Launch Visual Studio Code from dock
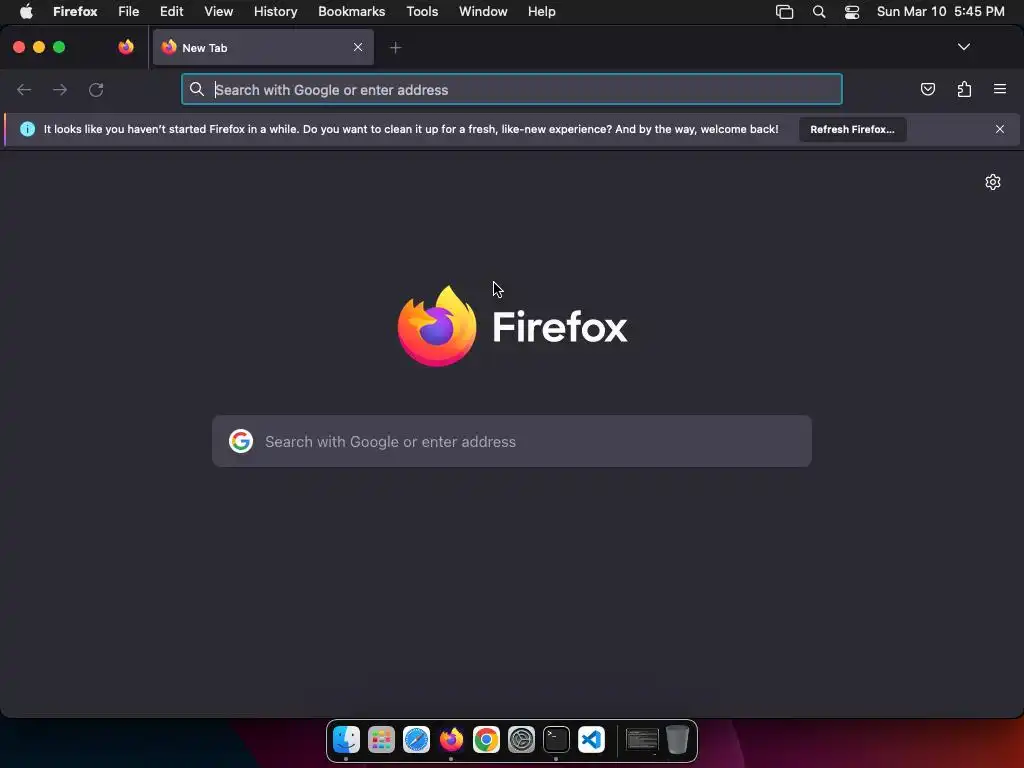Image resolution: width=1024 pixels, height=768 pixels. pos(592,740)
